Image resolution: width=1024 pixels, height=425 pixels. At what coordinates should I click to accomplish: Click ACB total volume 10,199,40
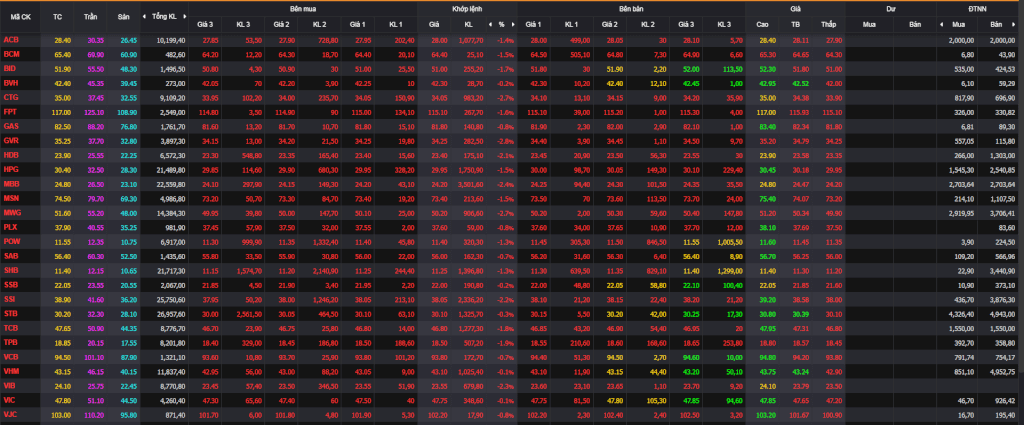coord(171,40)
